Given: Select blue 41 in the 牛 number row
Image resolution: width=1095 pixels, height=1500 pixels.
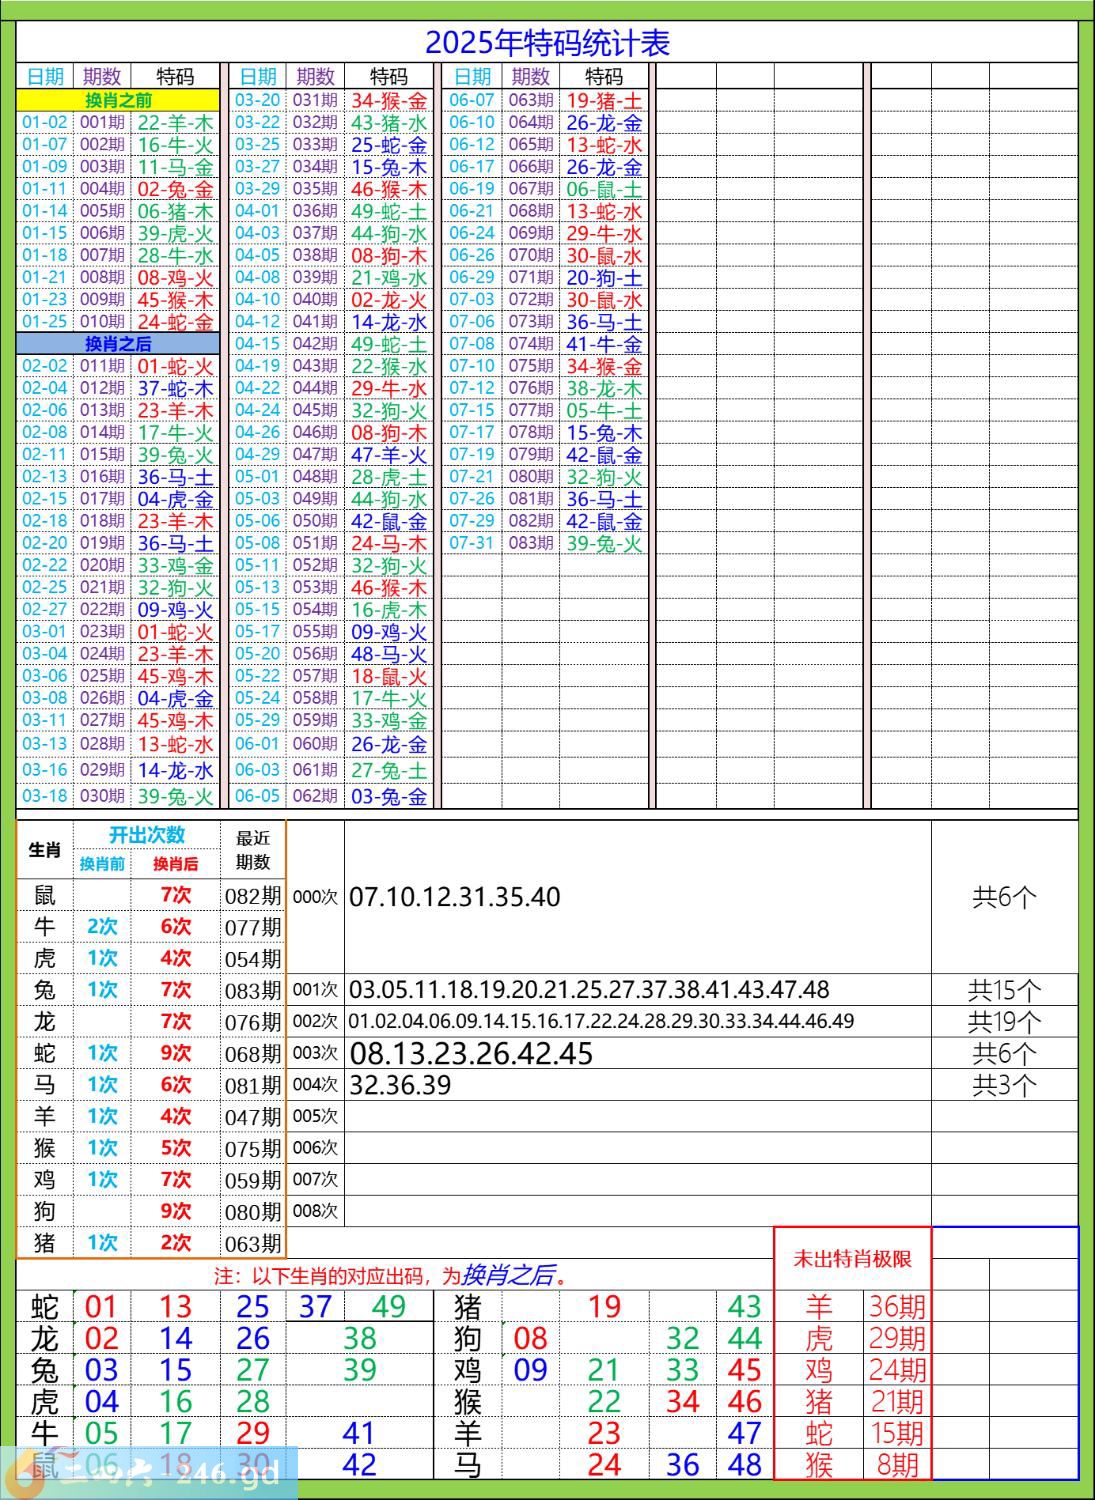Looking at the screenshot, I should pos(359,1433).
